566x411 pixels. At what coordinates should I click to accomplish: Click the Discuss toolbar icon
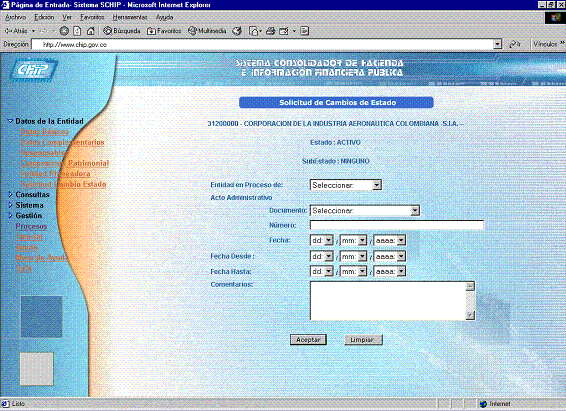304,31
